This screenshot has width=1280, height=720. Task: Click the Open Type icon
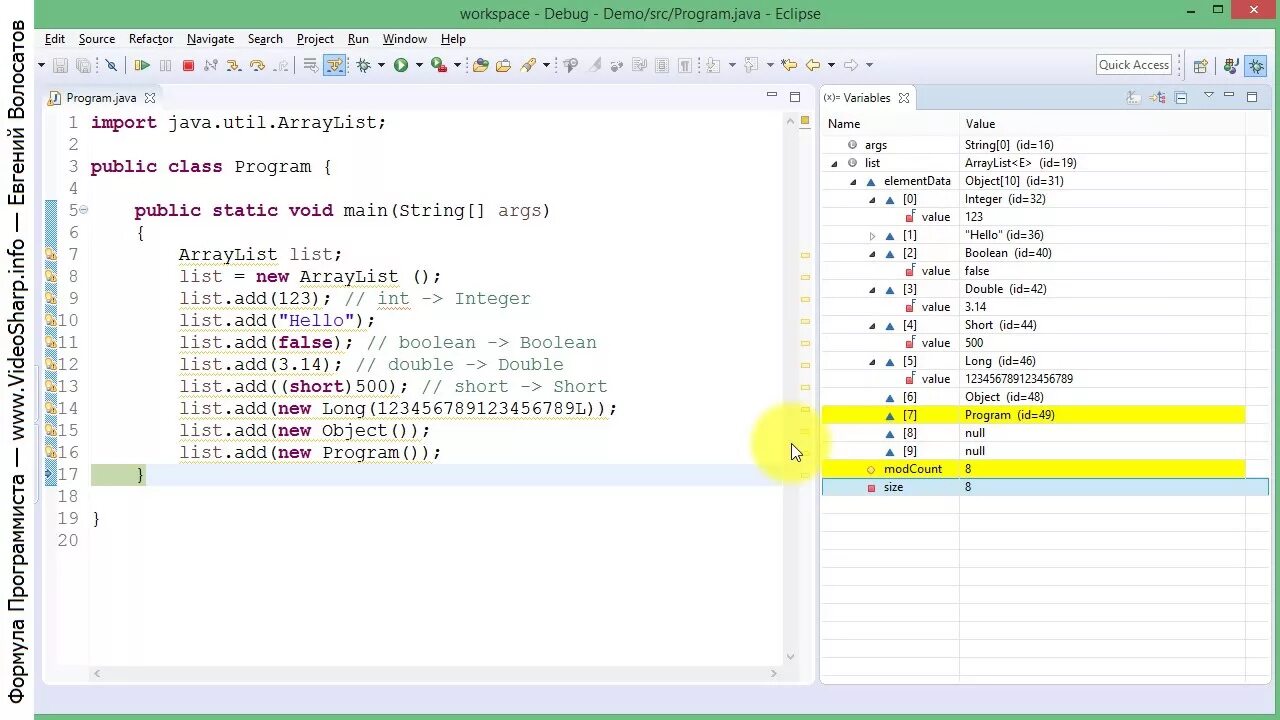(480, 65)
